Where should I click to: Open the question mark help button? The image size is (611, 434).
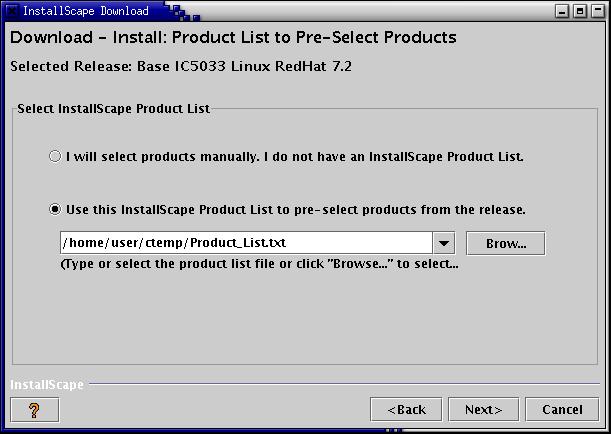(x=35, y=409)
